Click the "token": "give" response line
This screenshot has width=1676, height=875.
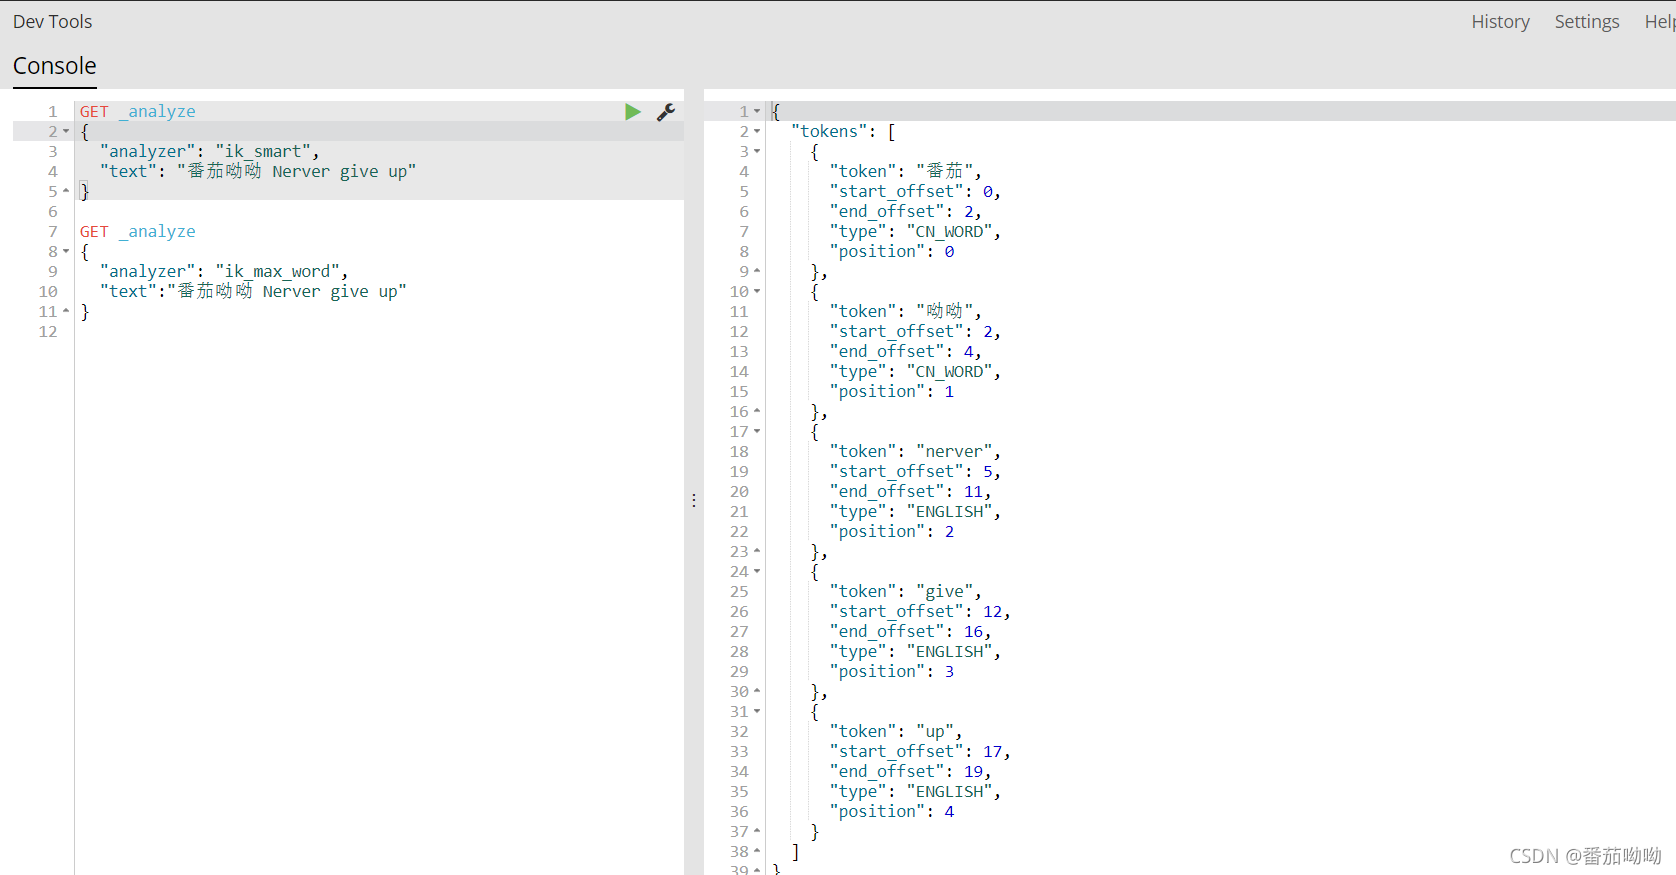905,591
